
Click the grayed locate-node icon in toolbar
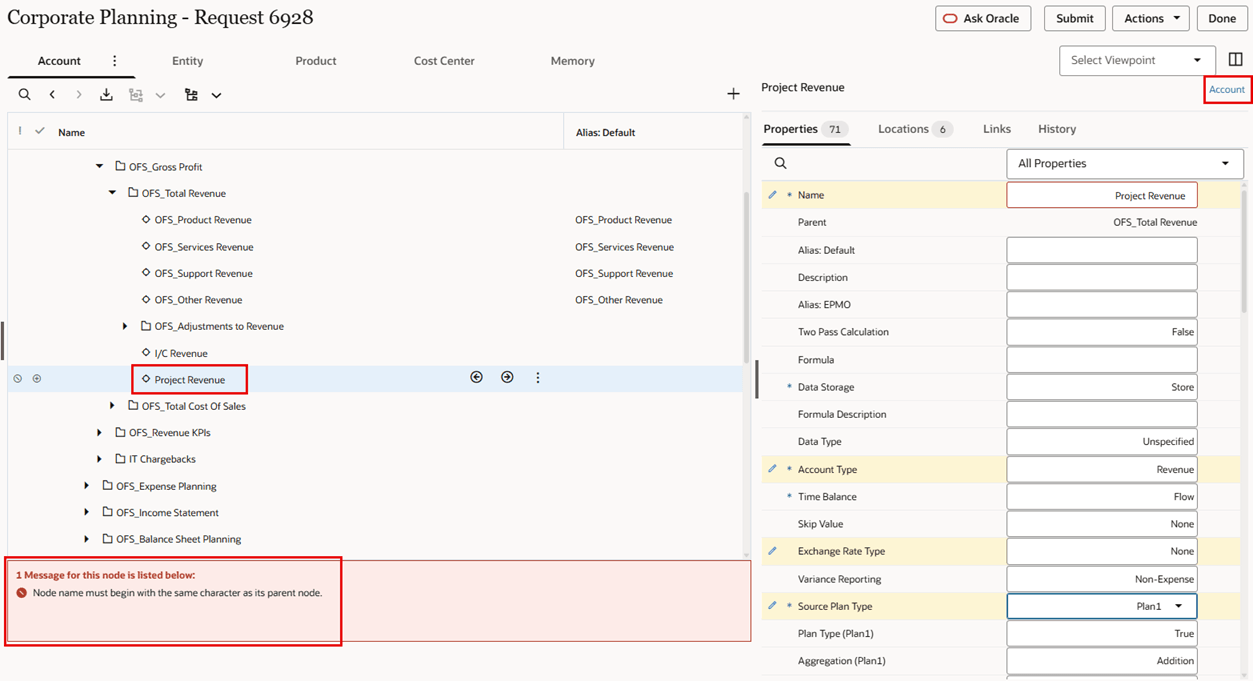pos(136,95)
